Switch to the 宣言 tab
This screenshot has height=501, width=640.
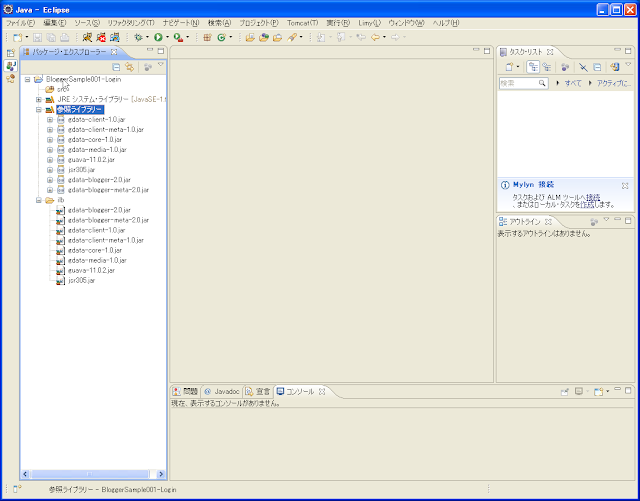[258, 392]
